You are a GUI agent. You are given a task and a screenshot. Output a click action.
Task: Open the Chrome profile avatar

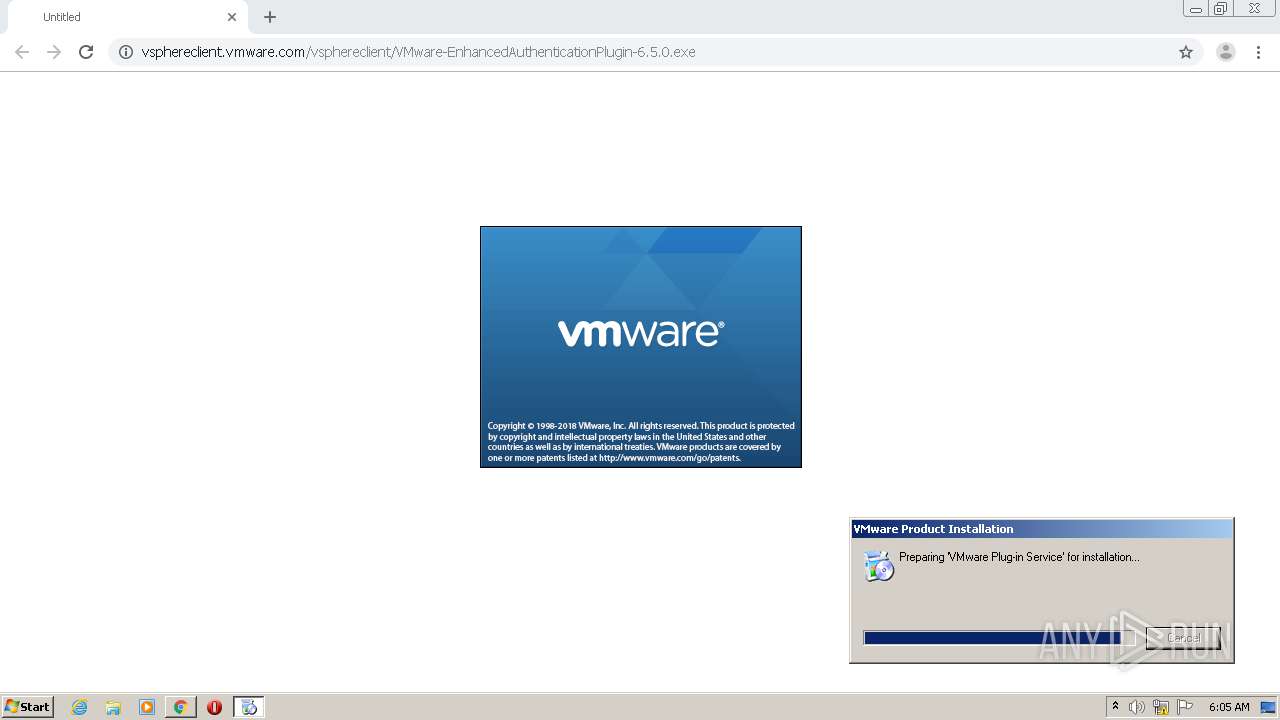pos(1226,52)
